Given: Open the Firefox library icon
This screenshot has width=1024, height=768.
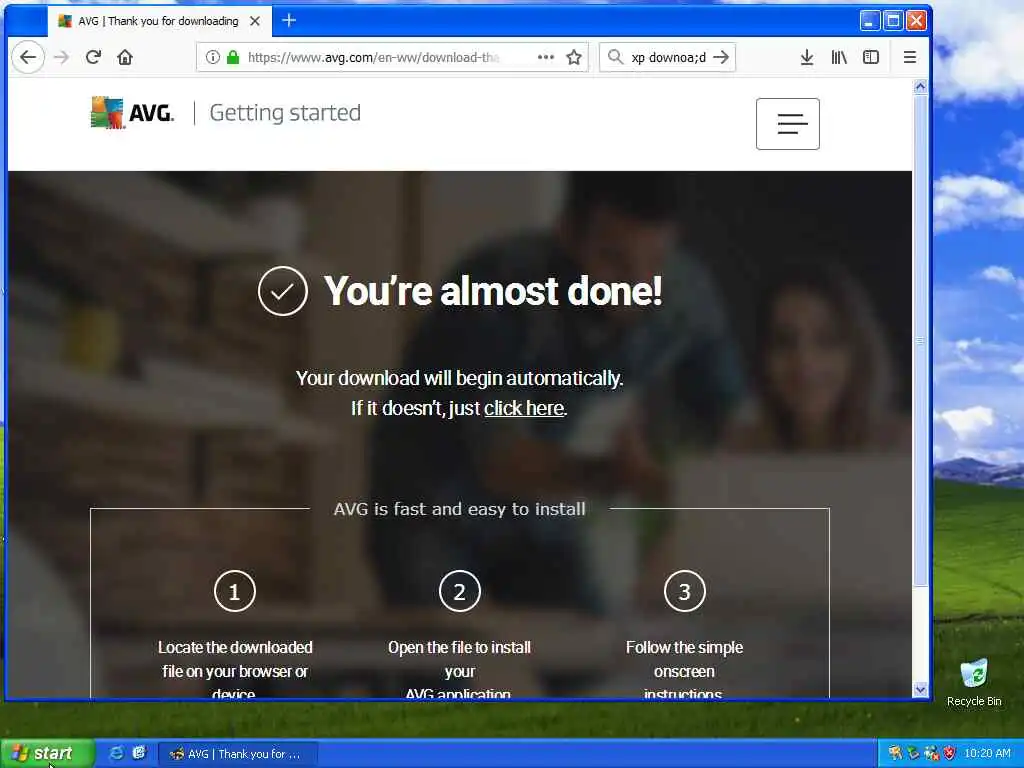Looking at the screenshot, I should click(x=839, y=57).
